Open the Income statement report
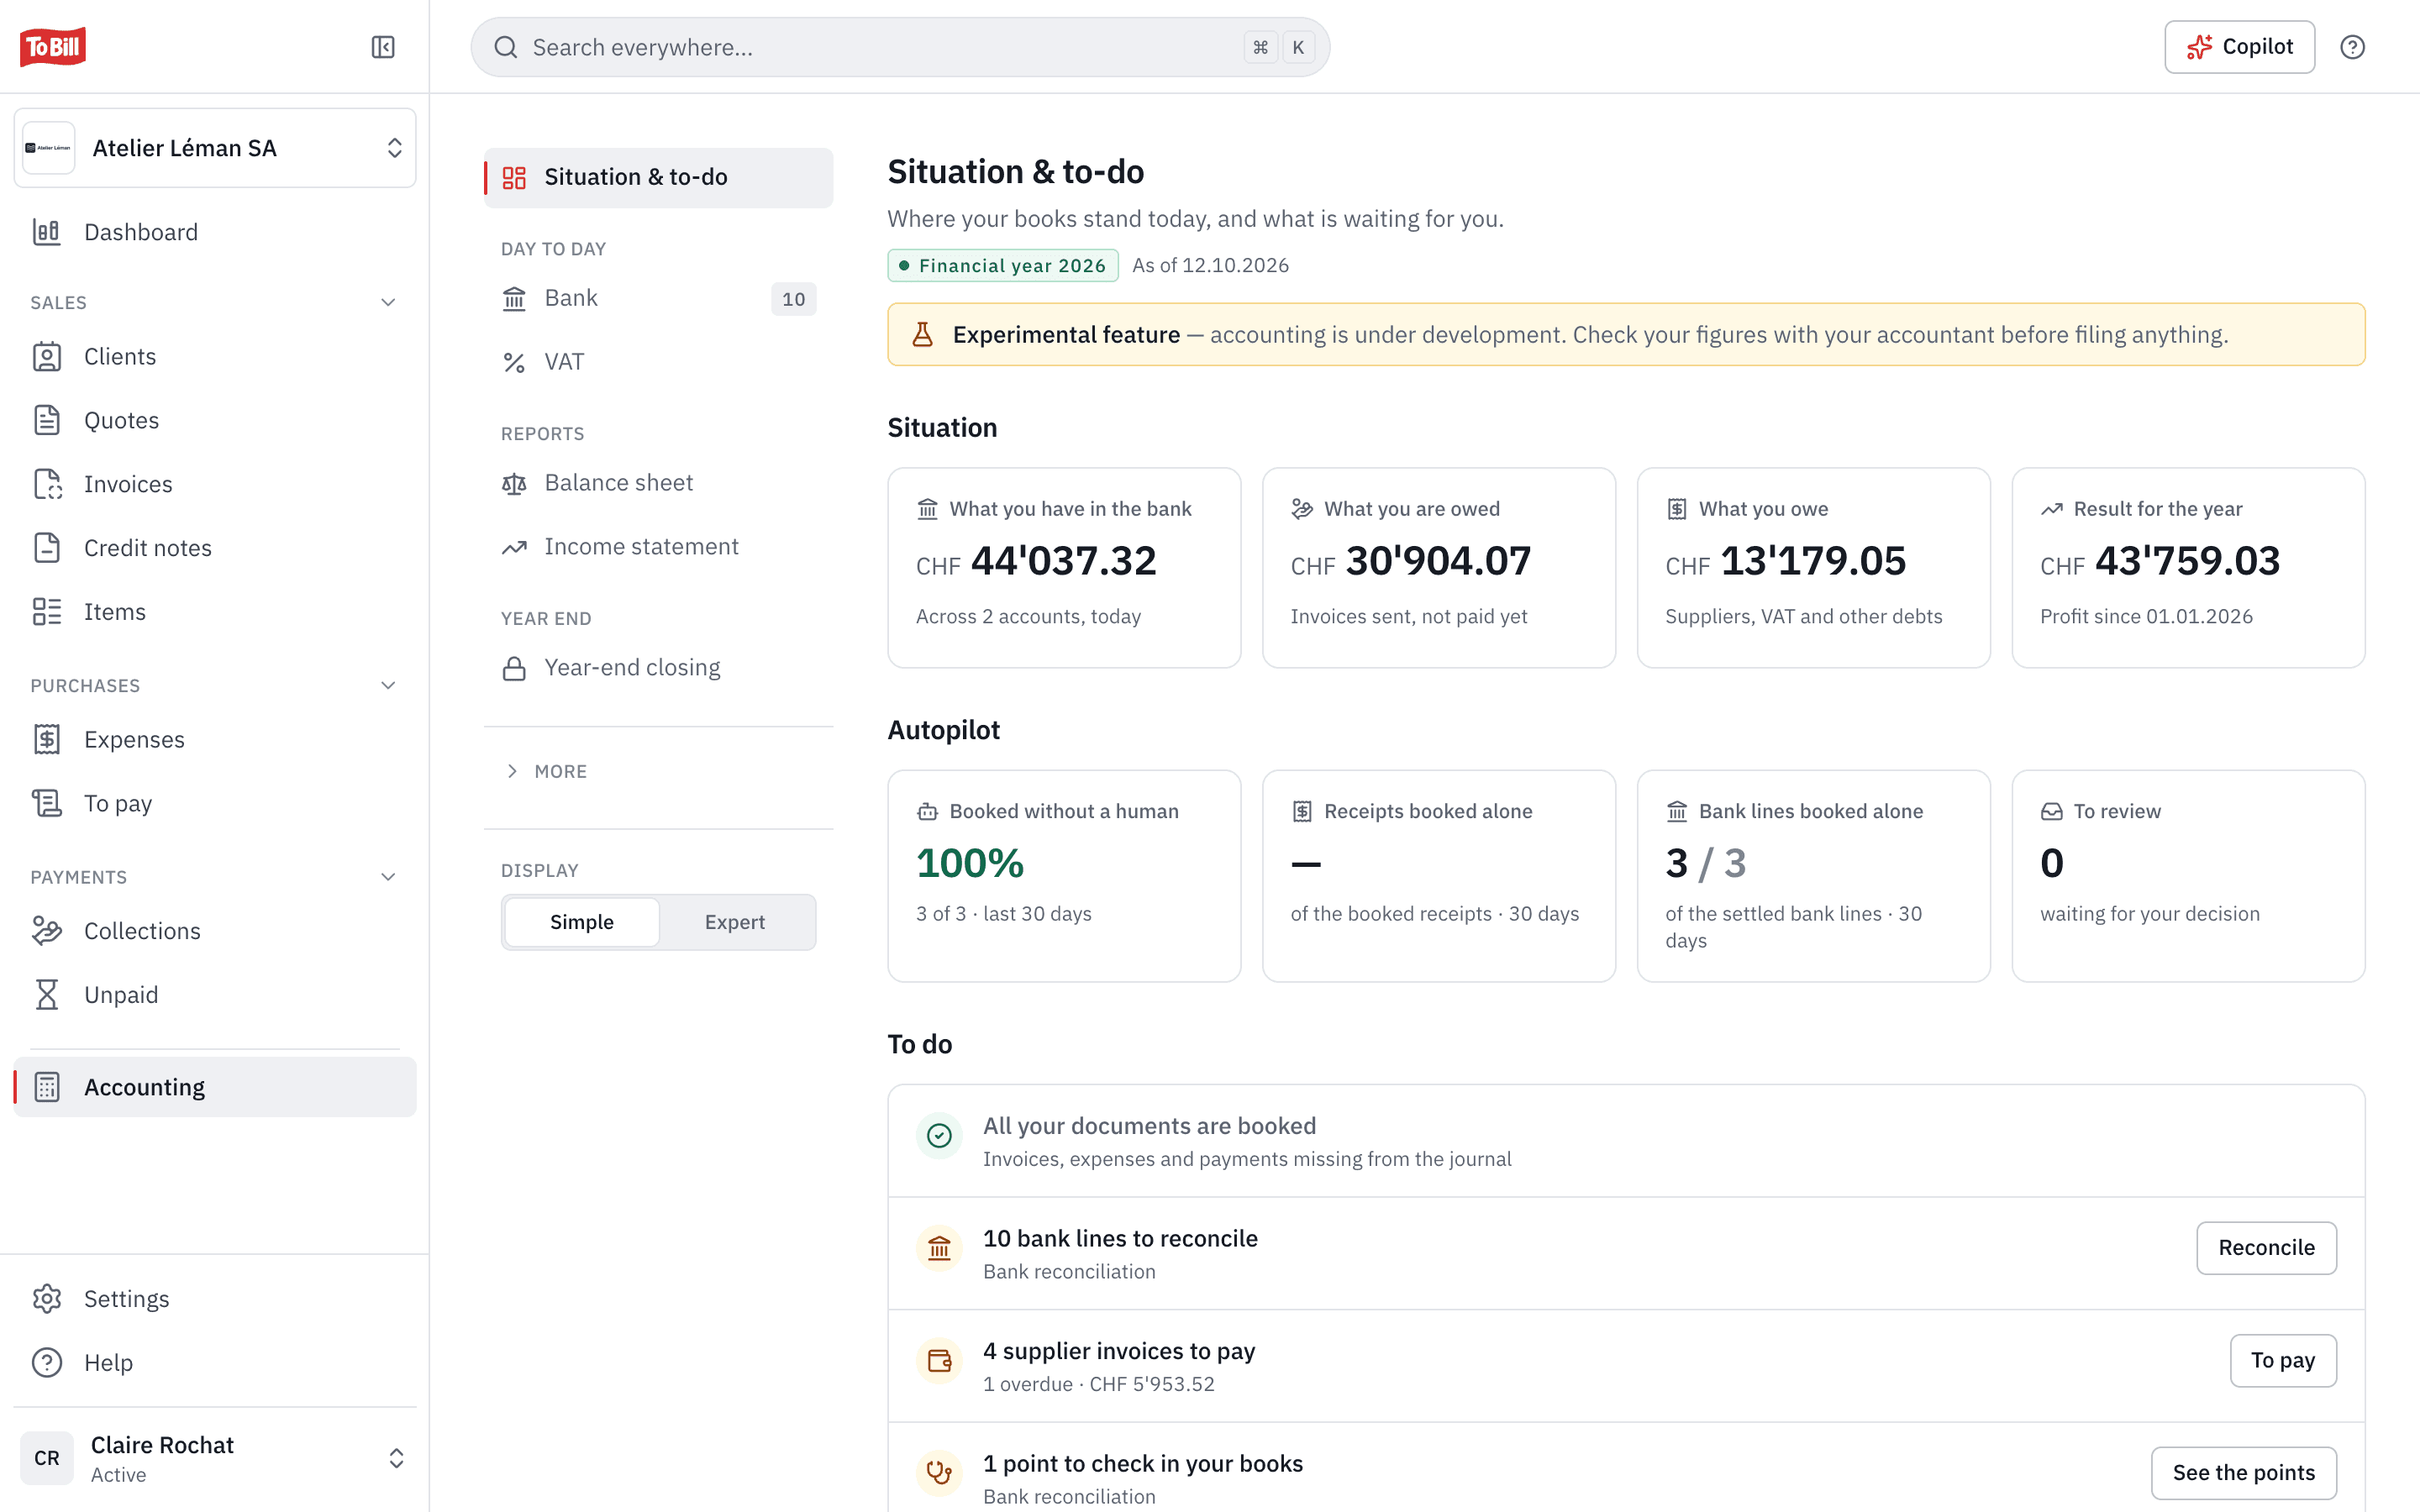 click(x=659, y=547)
